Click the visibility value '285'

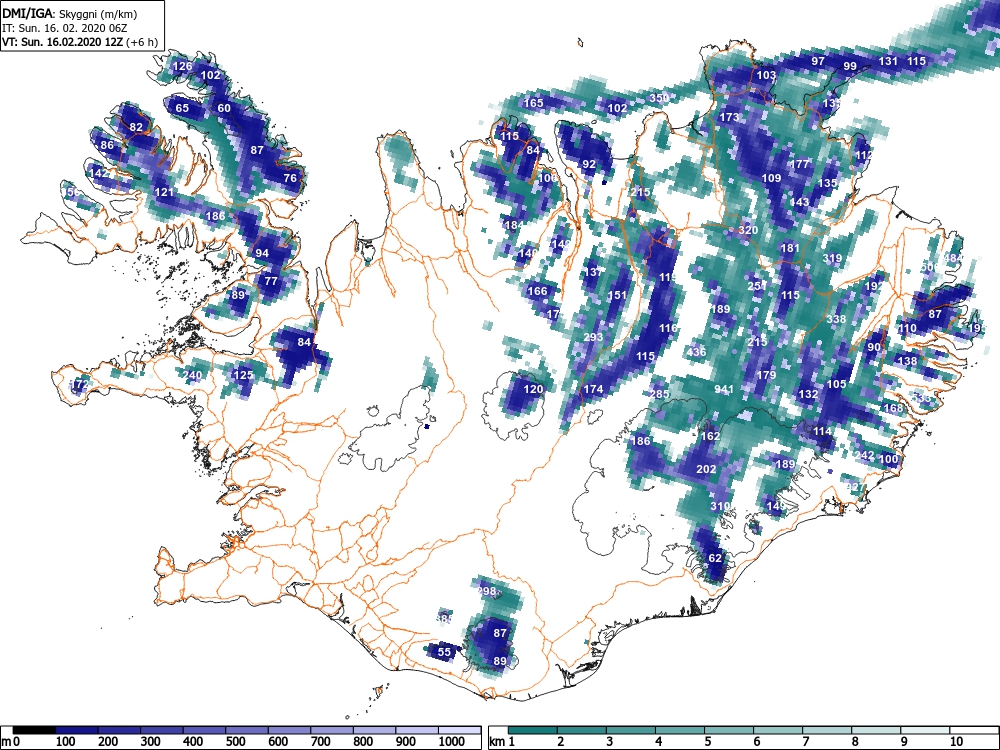[659, 394]
